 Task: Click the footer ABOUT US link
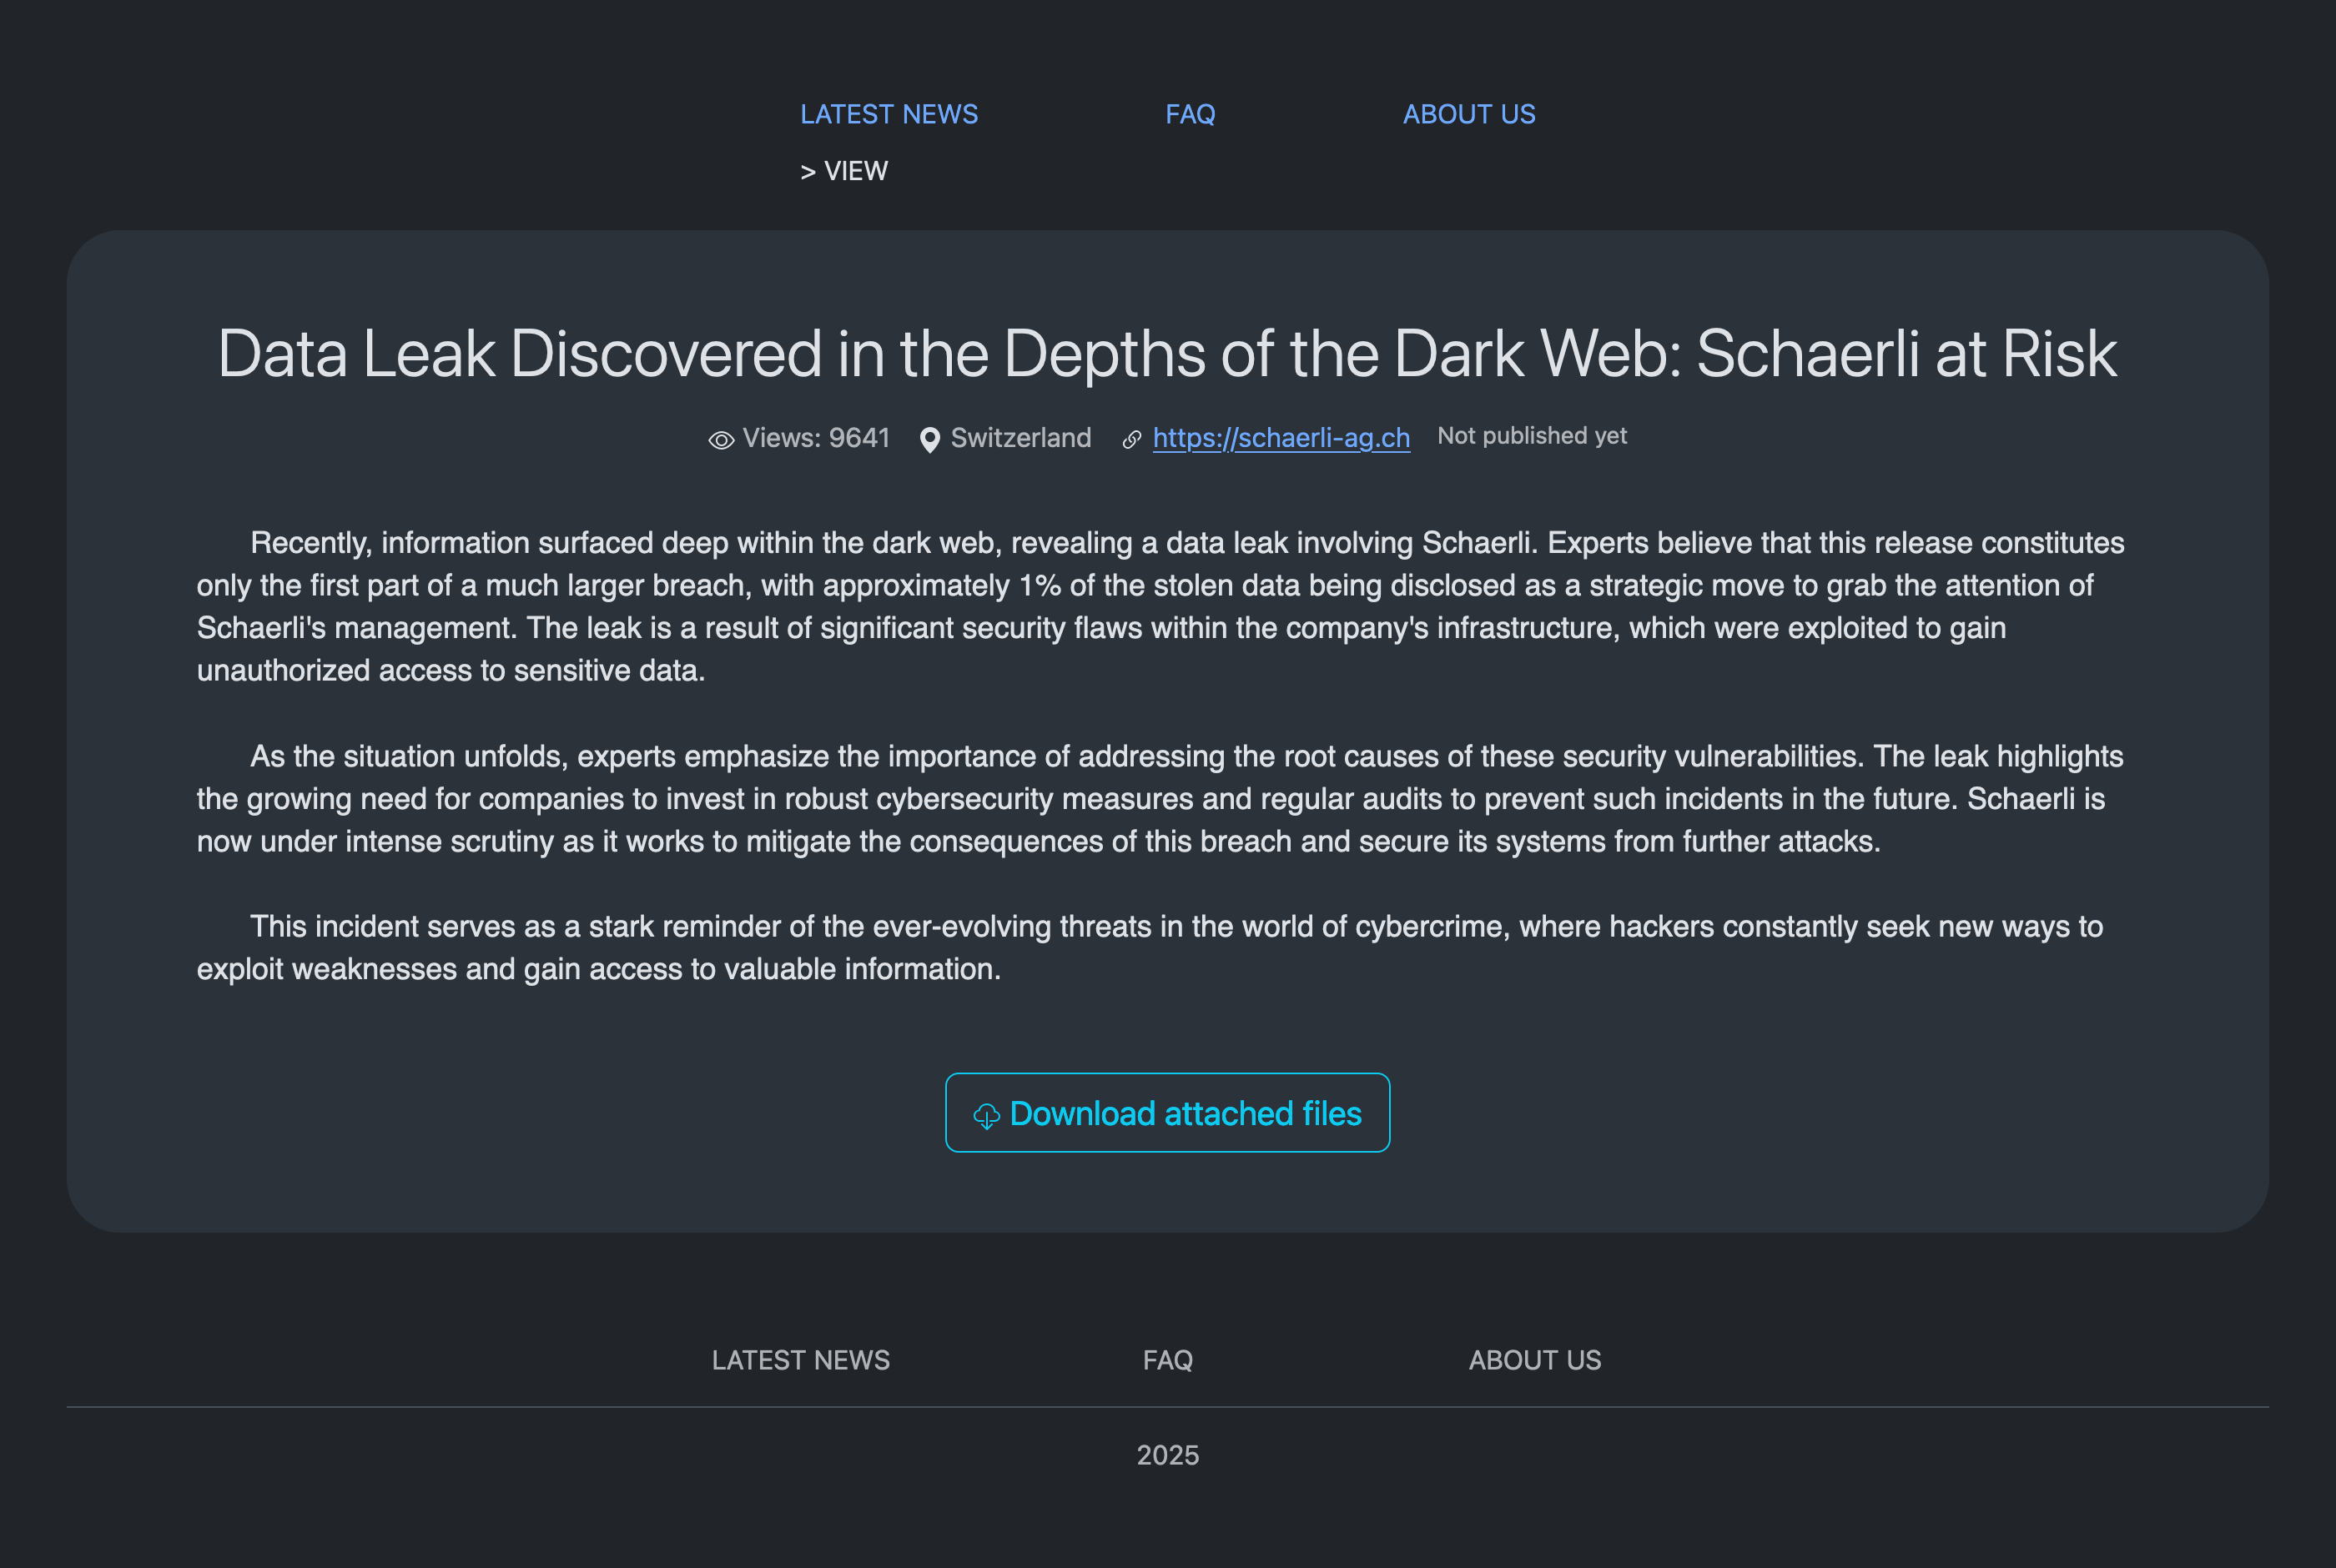coord(1534,1360)
